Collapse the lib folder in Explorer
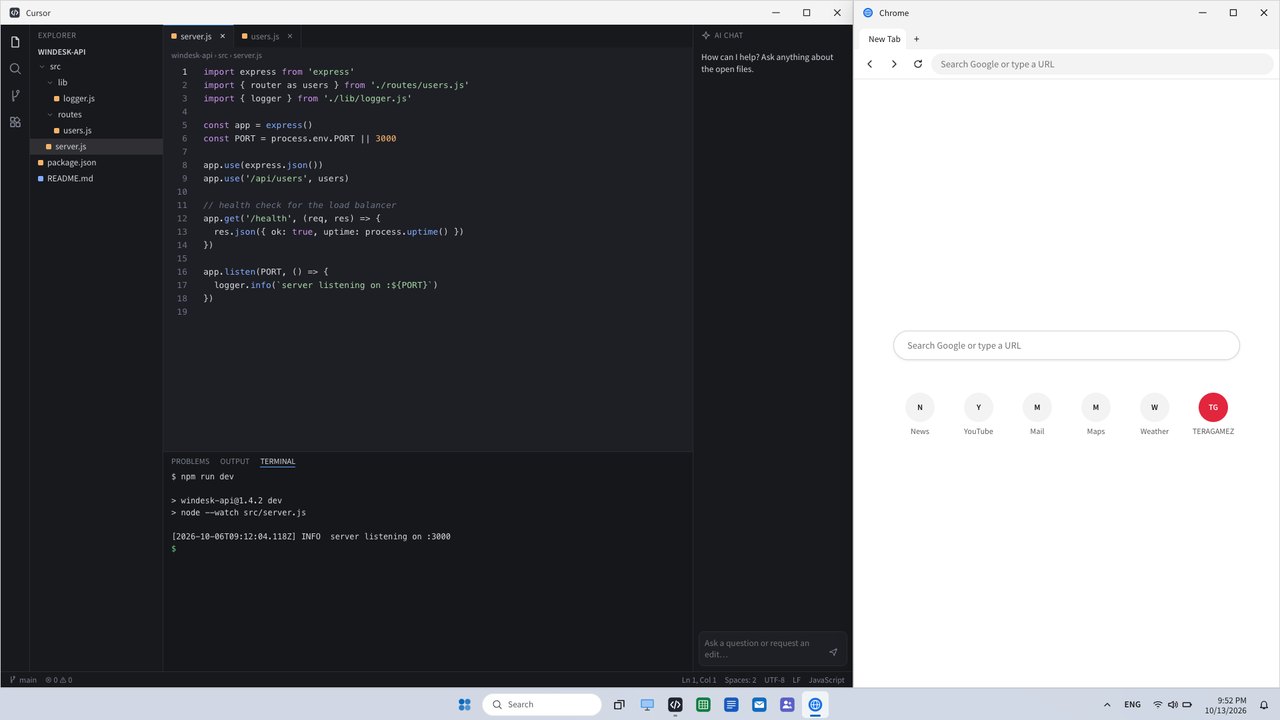The height and width of the screenshot is (720, 1280). pos(96,83)
